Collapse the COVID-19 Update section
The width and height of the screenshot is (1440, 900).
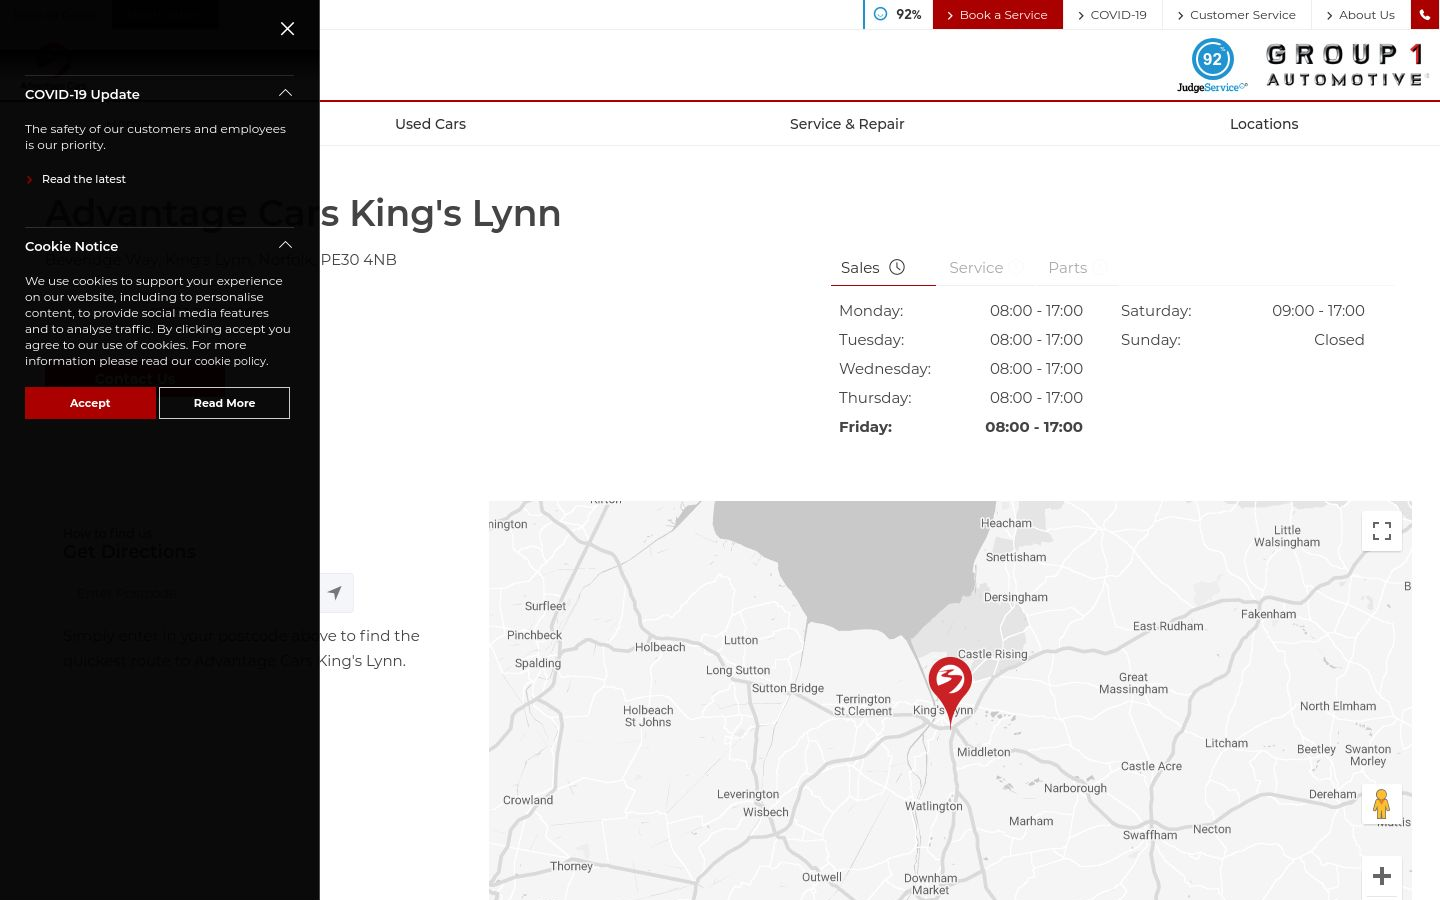coord(285,93)
